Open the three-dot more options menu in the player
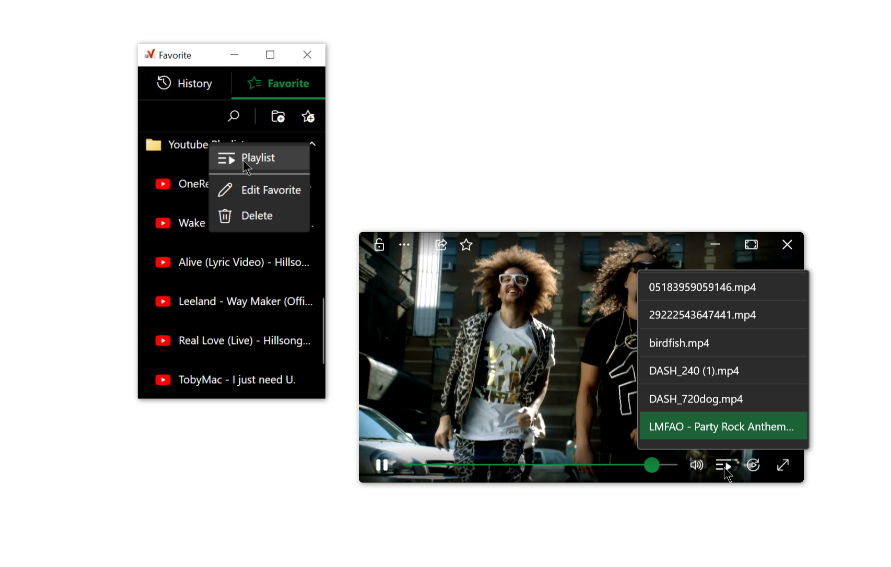 click(x=404, y=245)
